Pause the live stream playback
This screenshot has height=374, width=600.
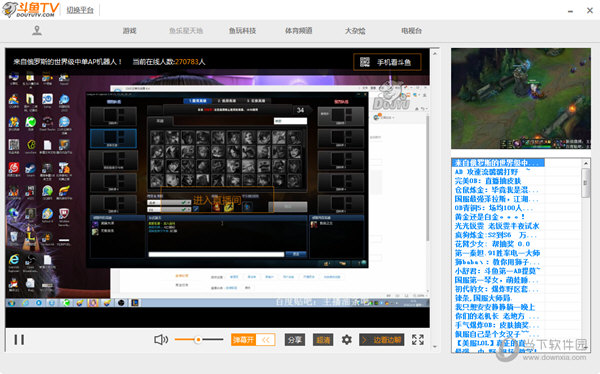[x=19, y=340]
